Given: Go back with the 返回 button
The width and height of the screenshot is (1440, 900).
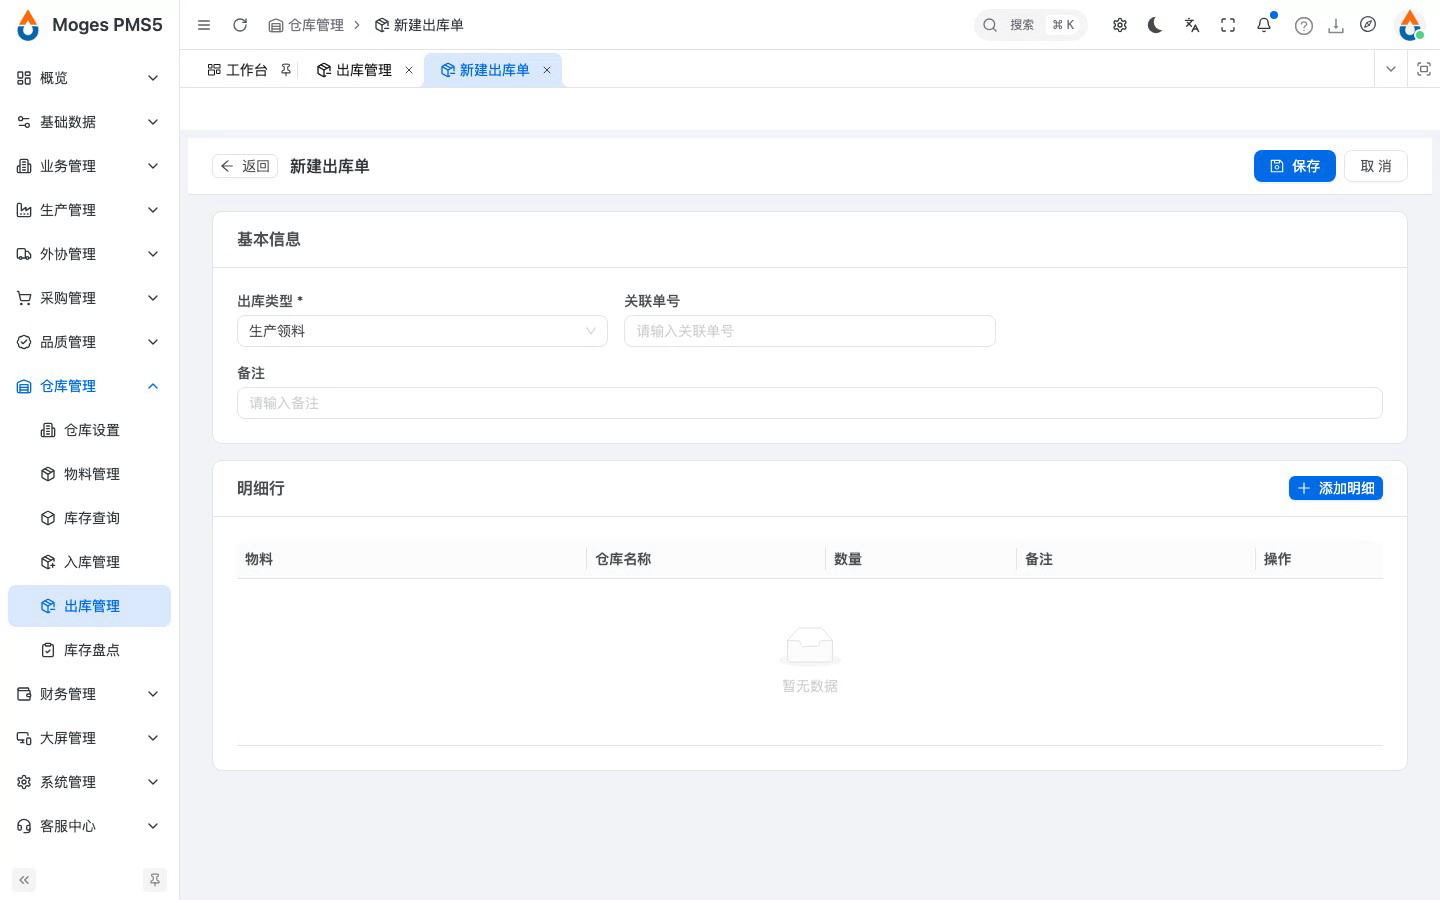Looking at the screenshot, I should coord(245,166).
